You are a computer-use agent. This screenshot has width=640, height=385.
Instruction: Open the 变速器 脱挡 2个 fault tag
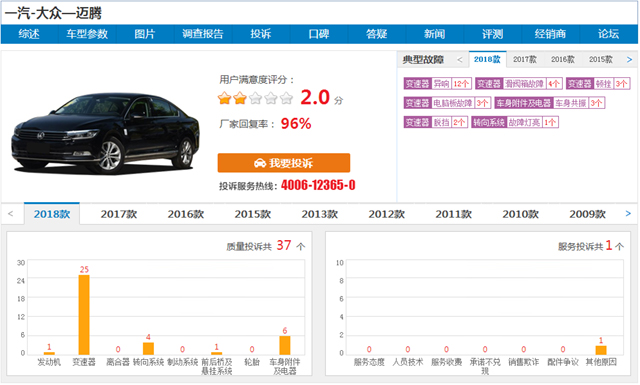coord(436,122)
